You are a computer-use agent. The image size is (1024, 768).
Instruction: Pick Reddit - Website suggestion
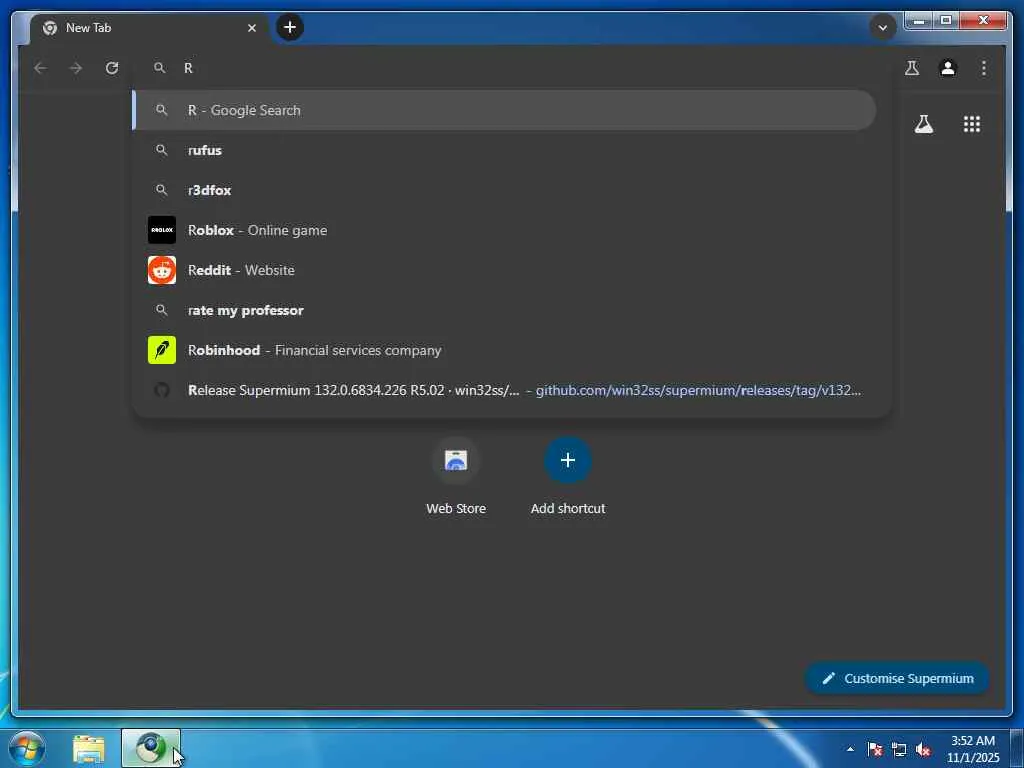tap(504, 270)
